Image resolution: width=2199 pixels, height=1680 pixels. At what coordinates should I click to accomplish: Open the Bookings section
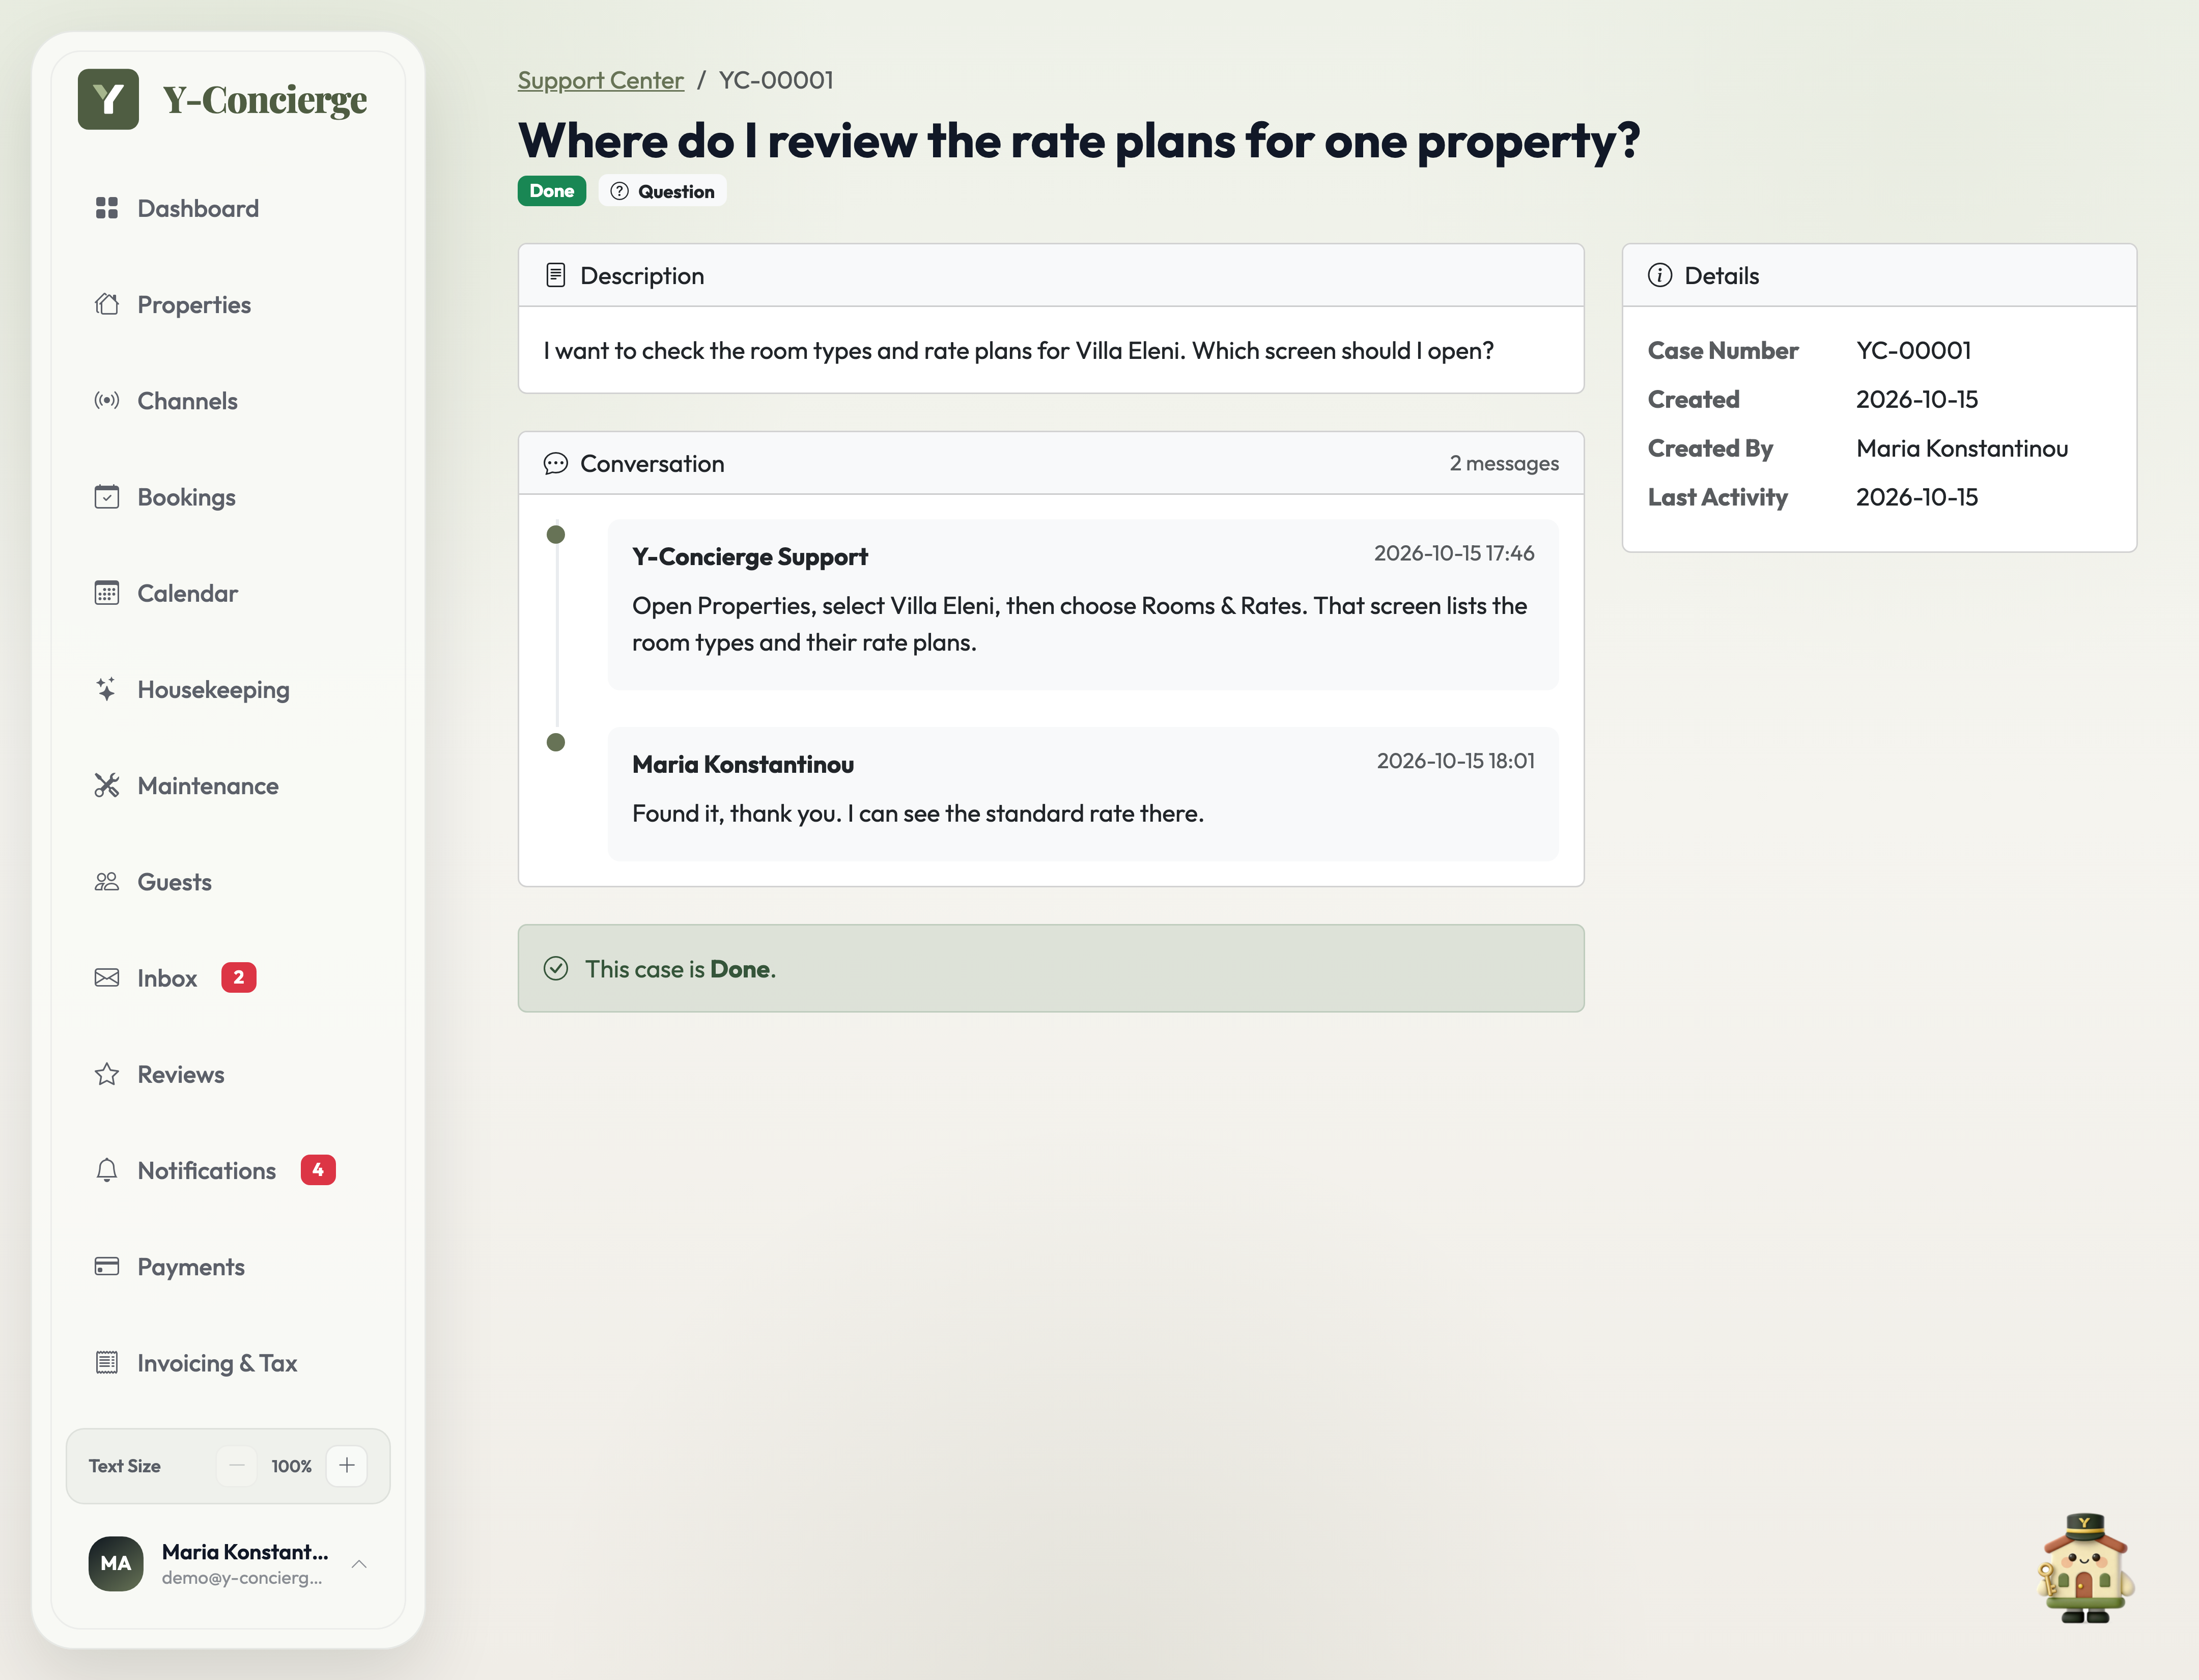(x=228, y=497)
